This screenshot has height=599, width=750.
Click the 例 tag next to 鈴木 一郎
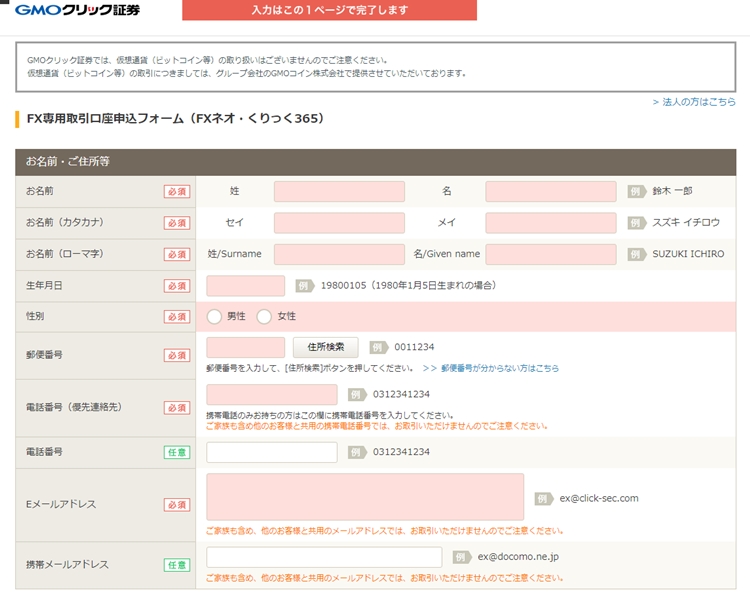pyautogui.click(x=636, y=191)
